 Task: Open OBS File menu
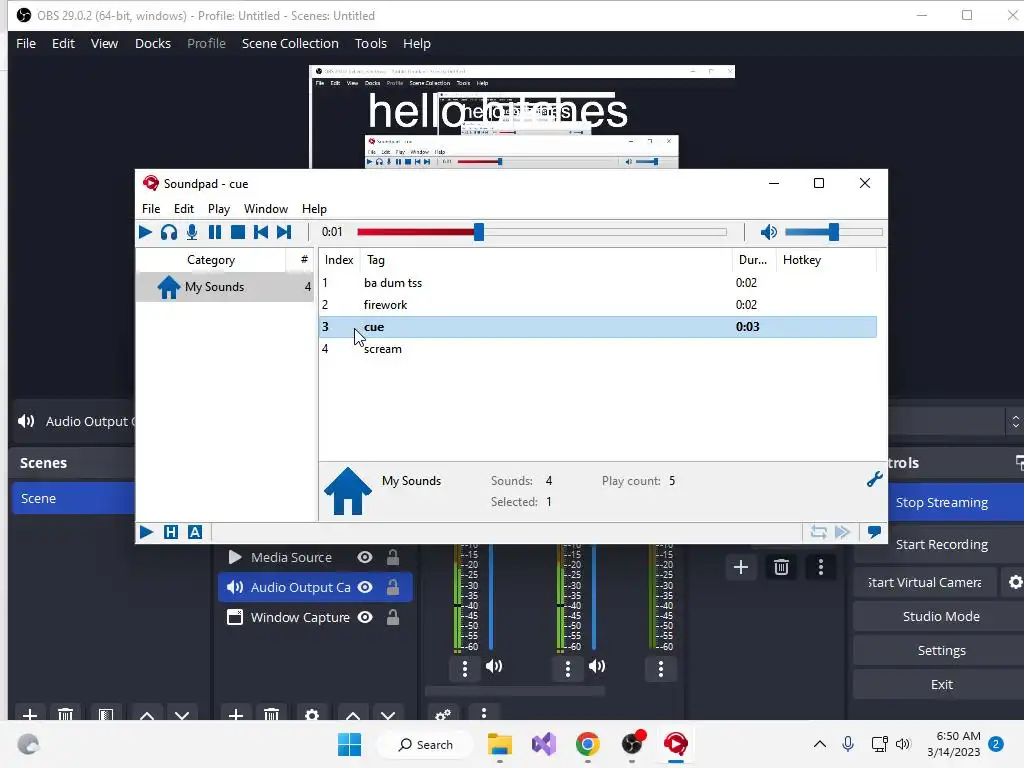coord(26,44)
